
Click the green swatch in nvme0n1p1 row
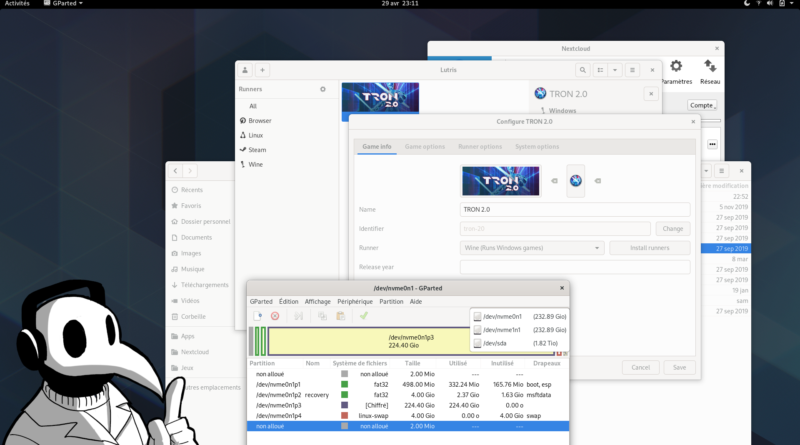(344, 384)
